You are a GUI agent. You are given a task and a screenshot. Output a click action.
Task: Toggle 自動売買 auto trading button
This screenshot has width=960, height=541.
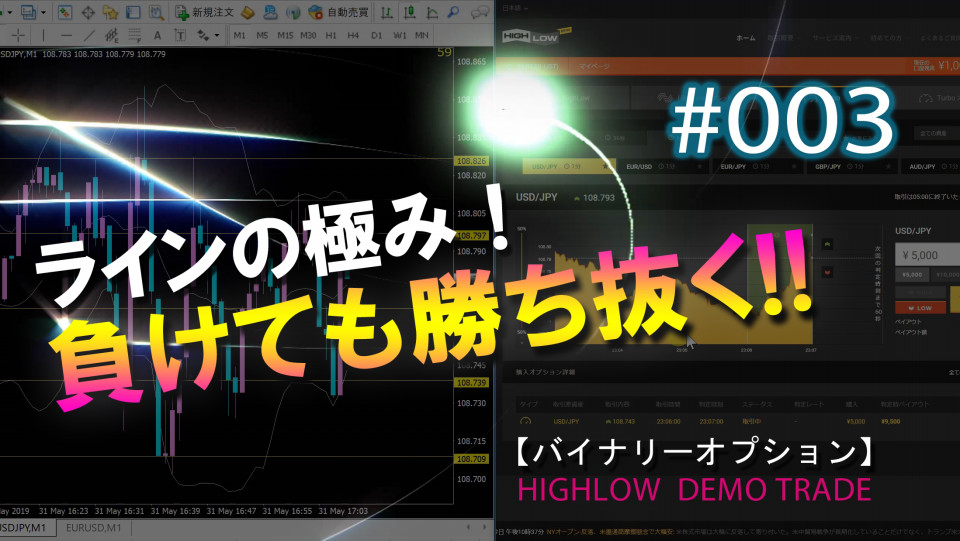339,12
